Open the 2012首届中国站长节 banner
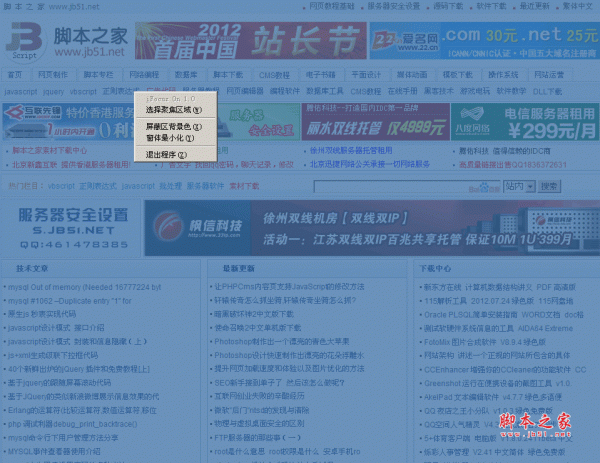 point(251,41)
